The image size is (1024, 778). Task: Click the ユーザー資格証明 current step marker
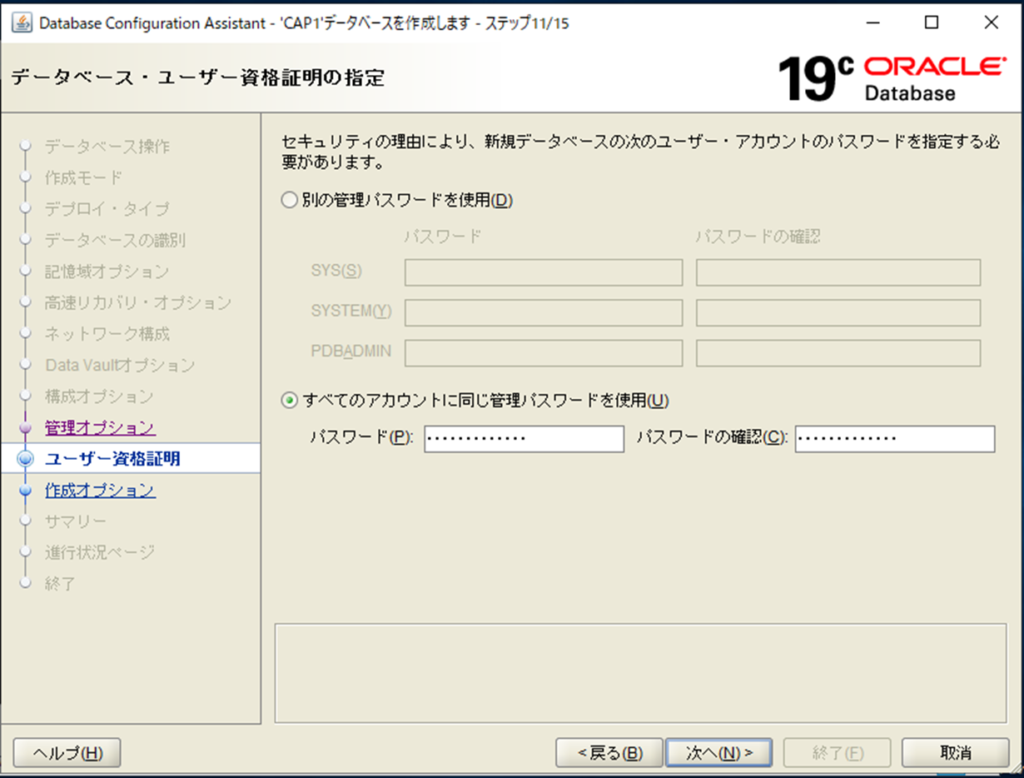point(26,460)
